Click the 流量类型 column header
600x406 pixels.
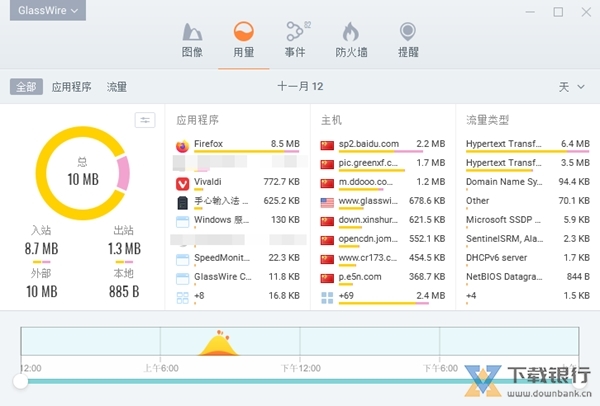click(487, 120)
